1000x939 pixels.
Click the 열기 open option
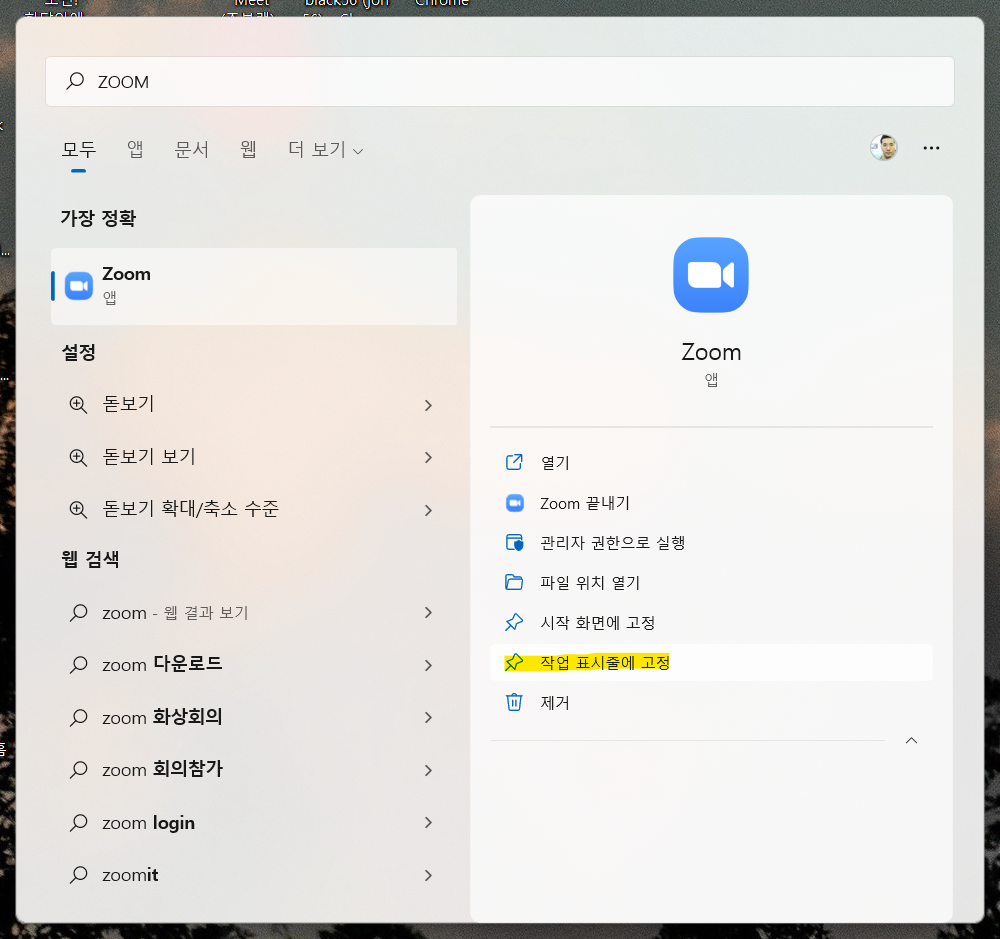coord(711,462)
